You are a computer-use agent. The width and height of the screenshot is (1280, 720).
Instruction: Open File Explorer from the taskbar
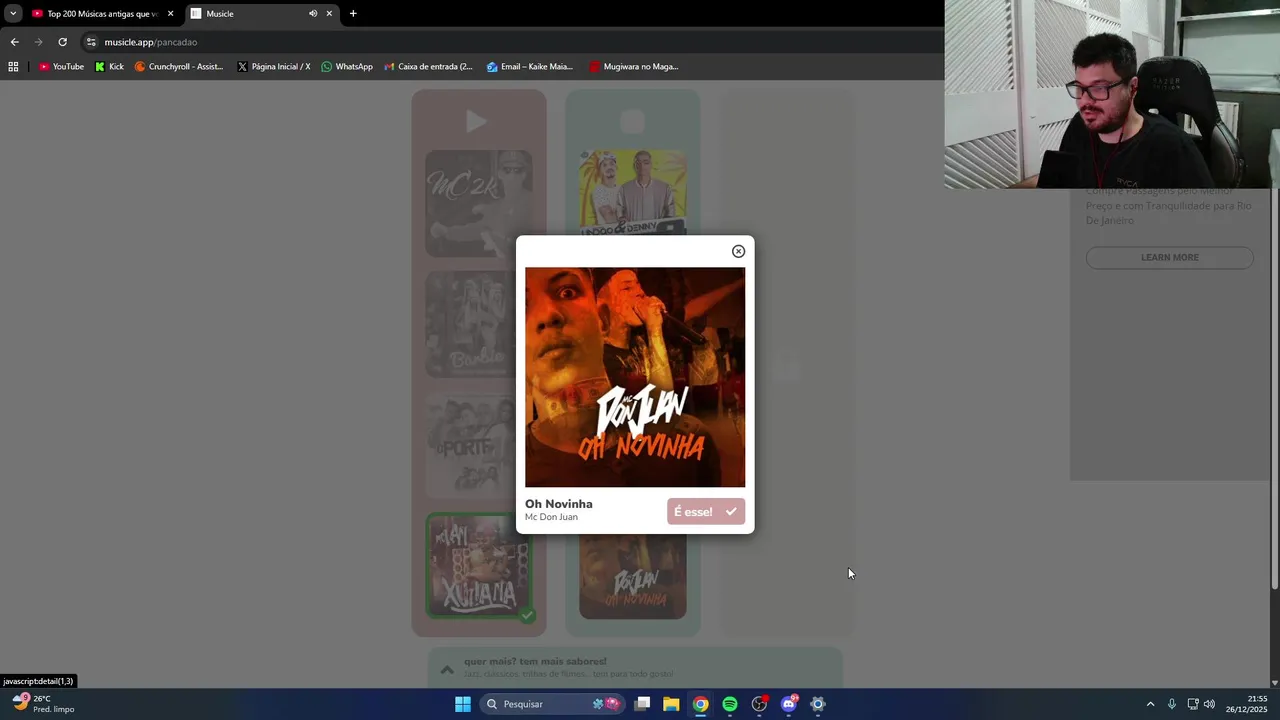(x=671, y=704)
